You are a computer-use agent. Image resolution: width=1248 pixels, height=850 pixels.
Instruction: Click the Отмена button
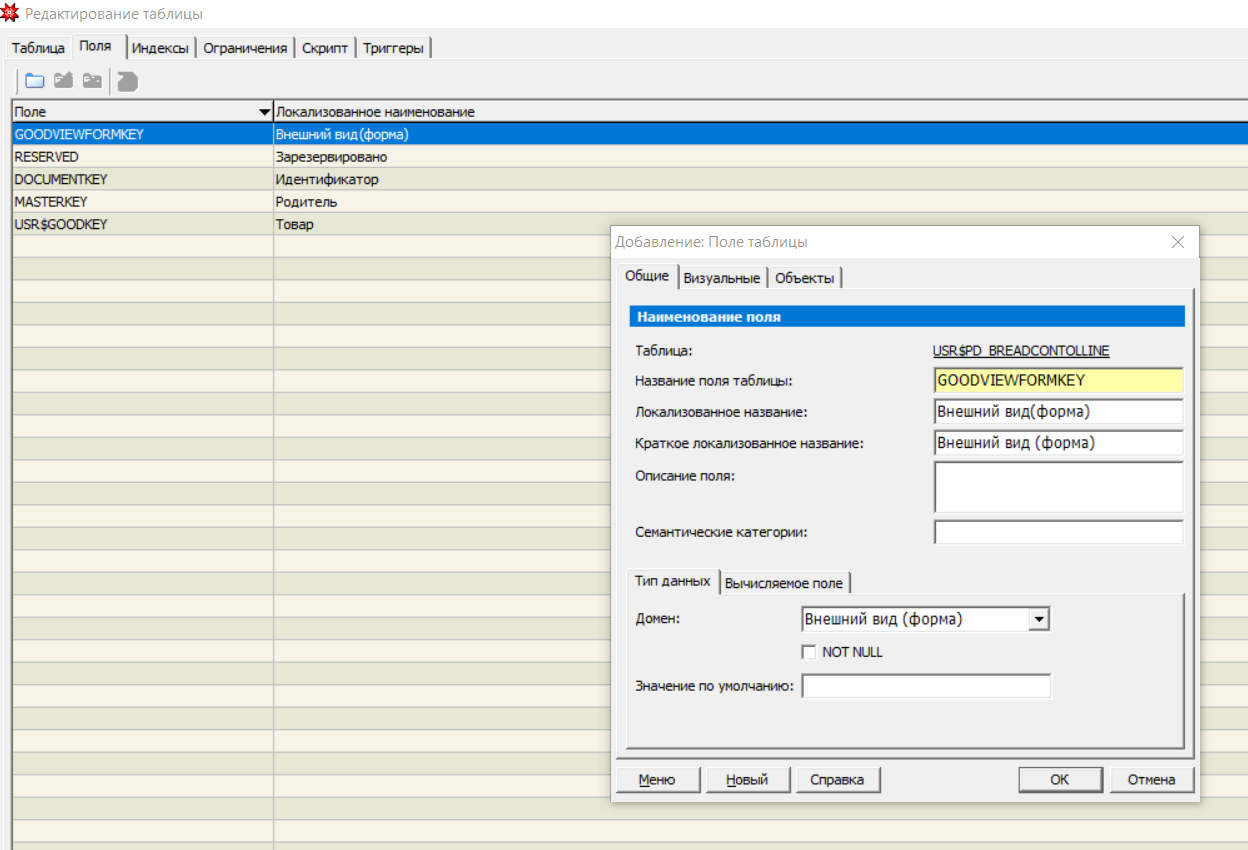pyautogui.click(x=1151, y=780)
